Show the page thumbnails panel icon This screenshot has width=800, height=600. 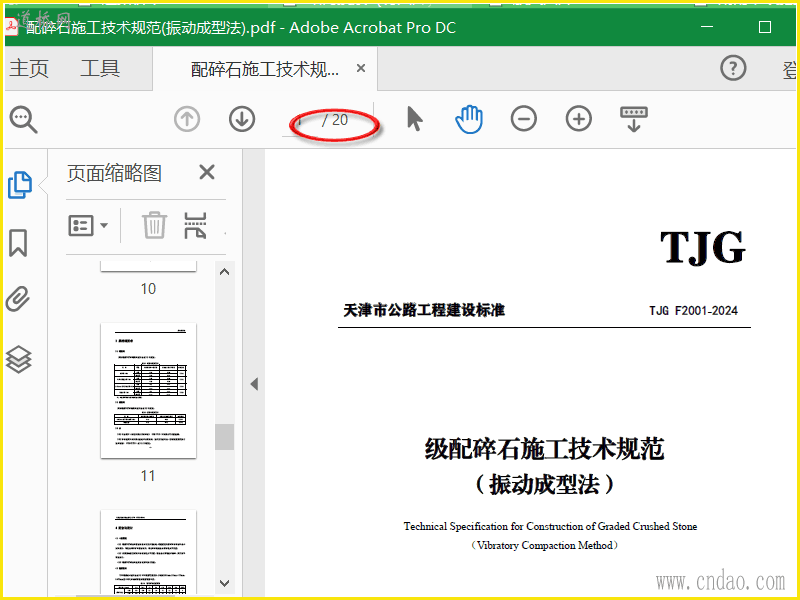pyautogui.click(x=20, y=185)
